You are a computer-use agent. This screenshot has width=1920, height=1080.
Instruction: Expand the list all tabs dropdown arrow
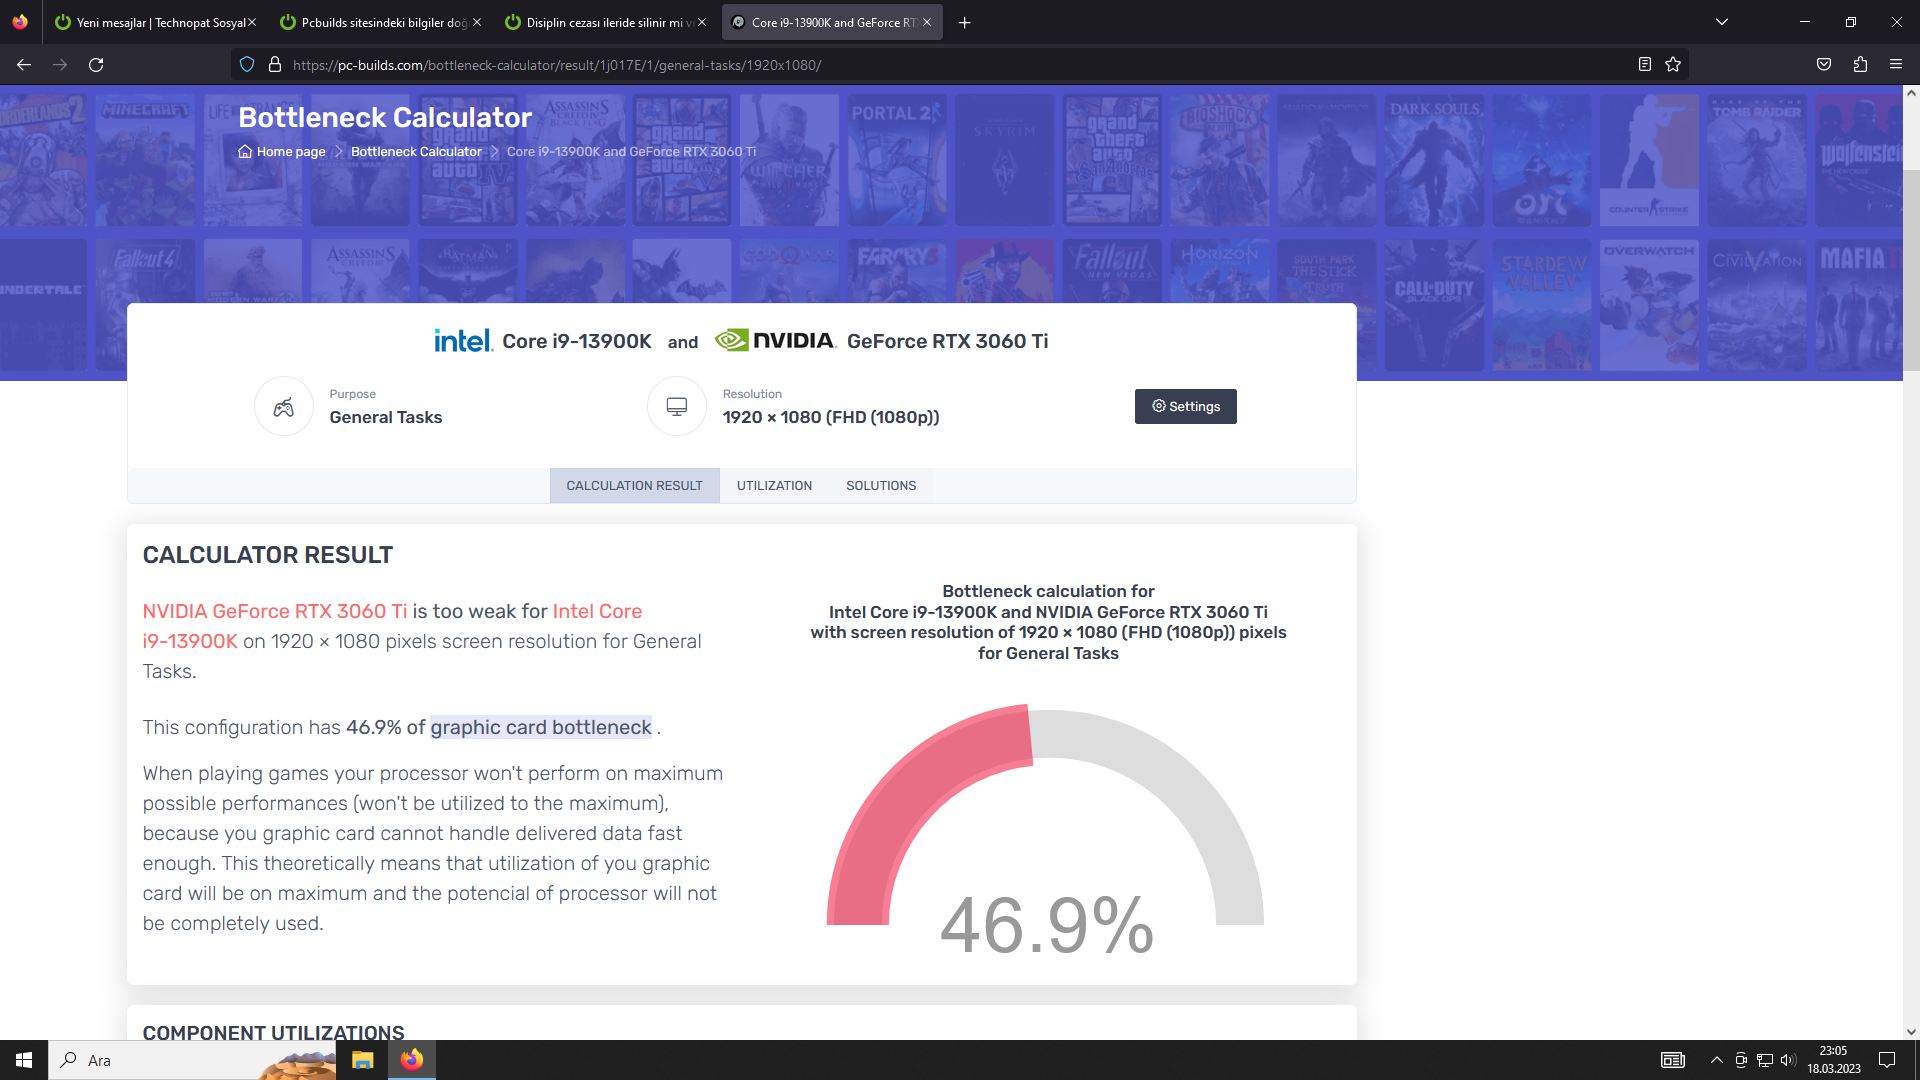1722,22
